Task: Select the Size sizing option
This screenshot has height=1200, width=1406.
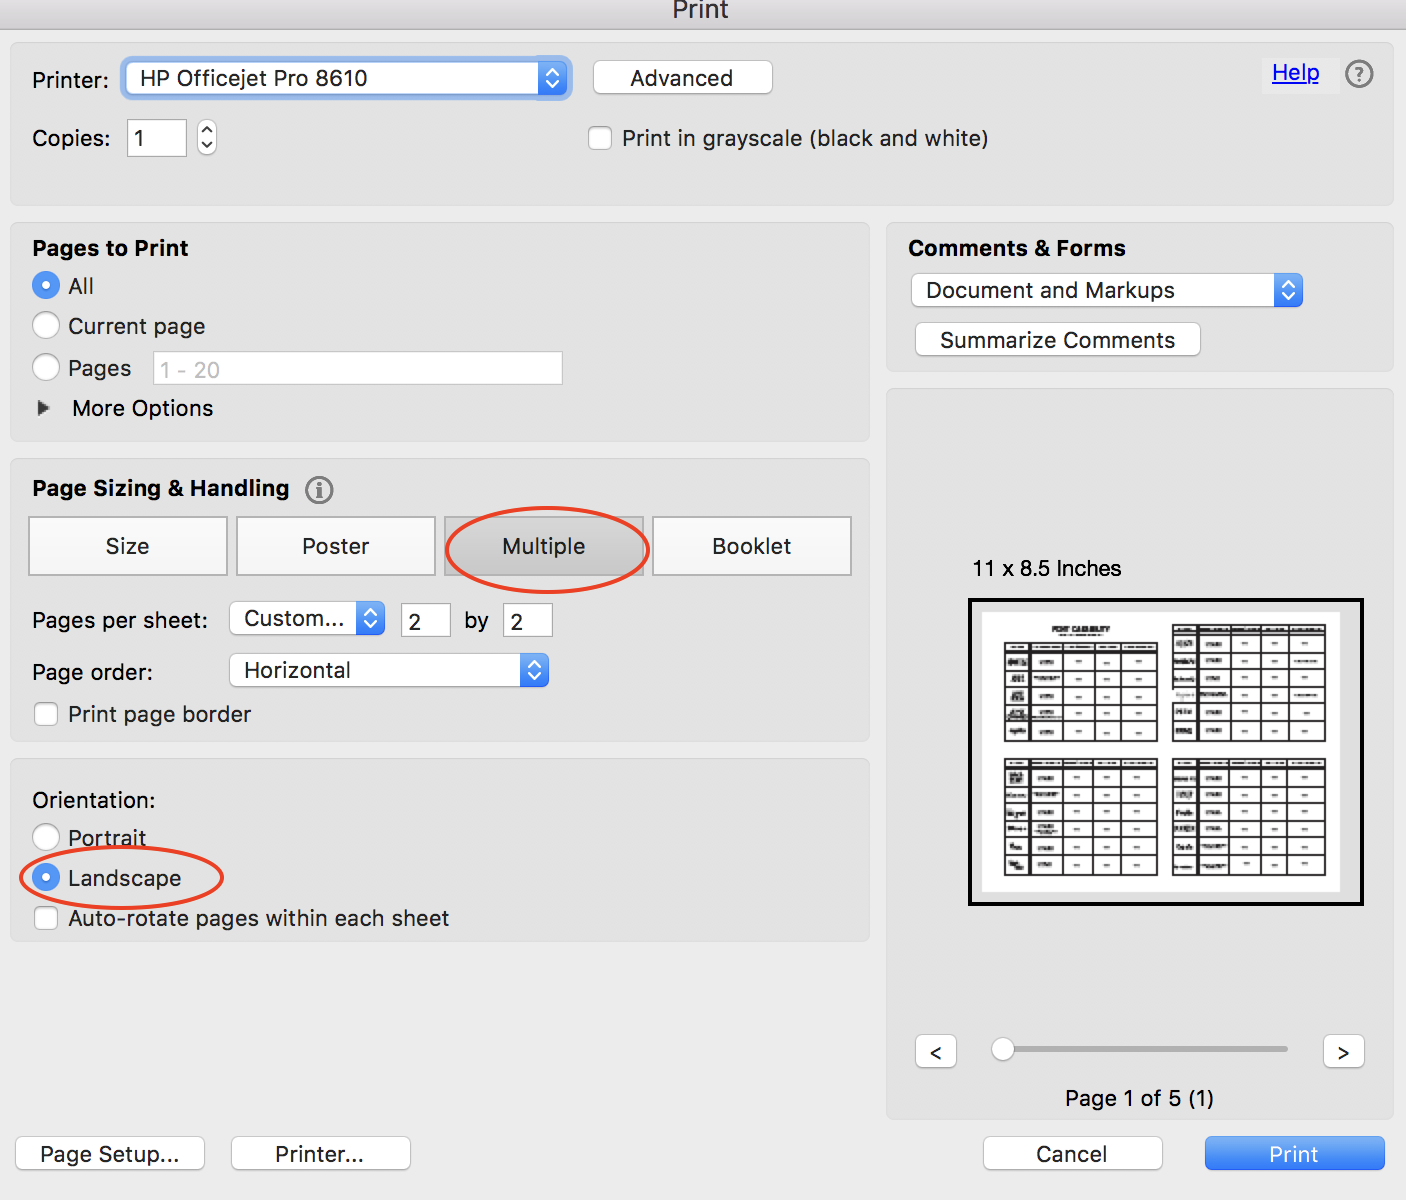Action: [128, 546]
